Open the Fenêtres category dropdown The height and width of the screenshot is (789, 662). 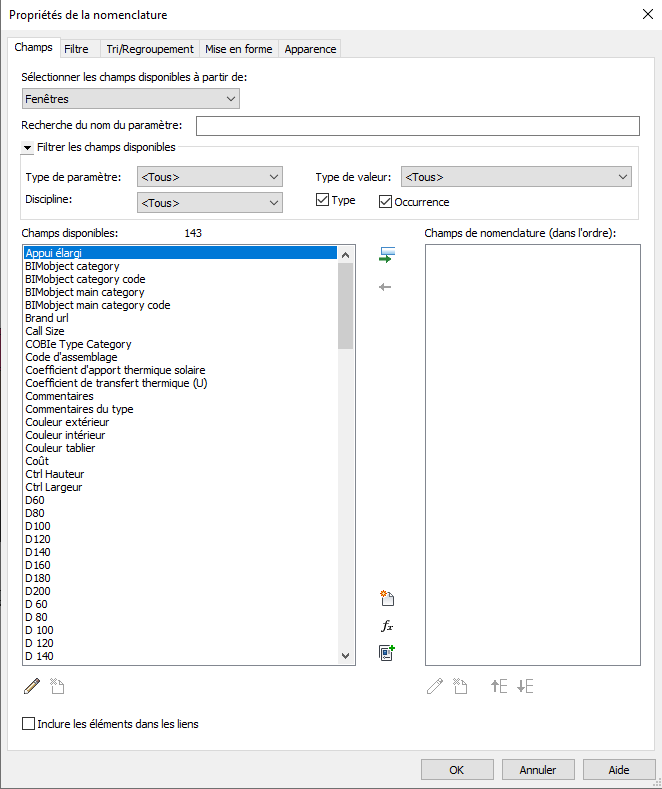point(131,98)
